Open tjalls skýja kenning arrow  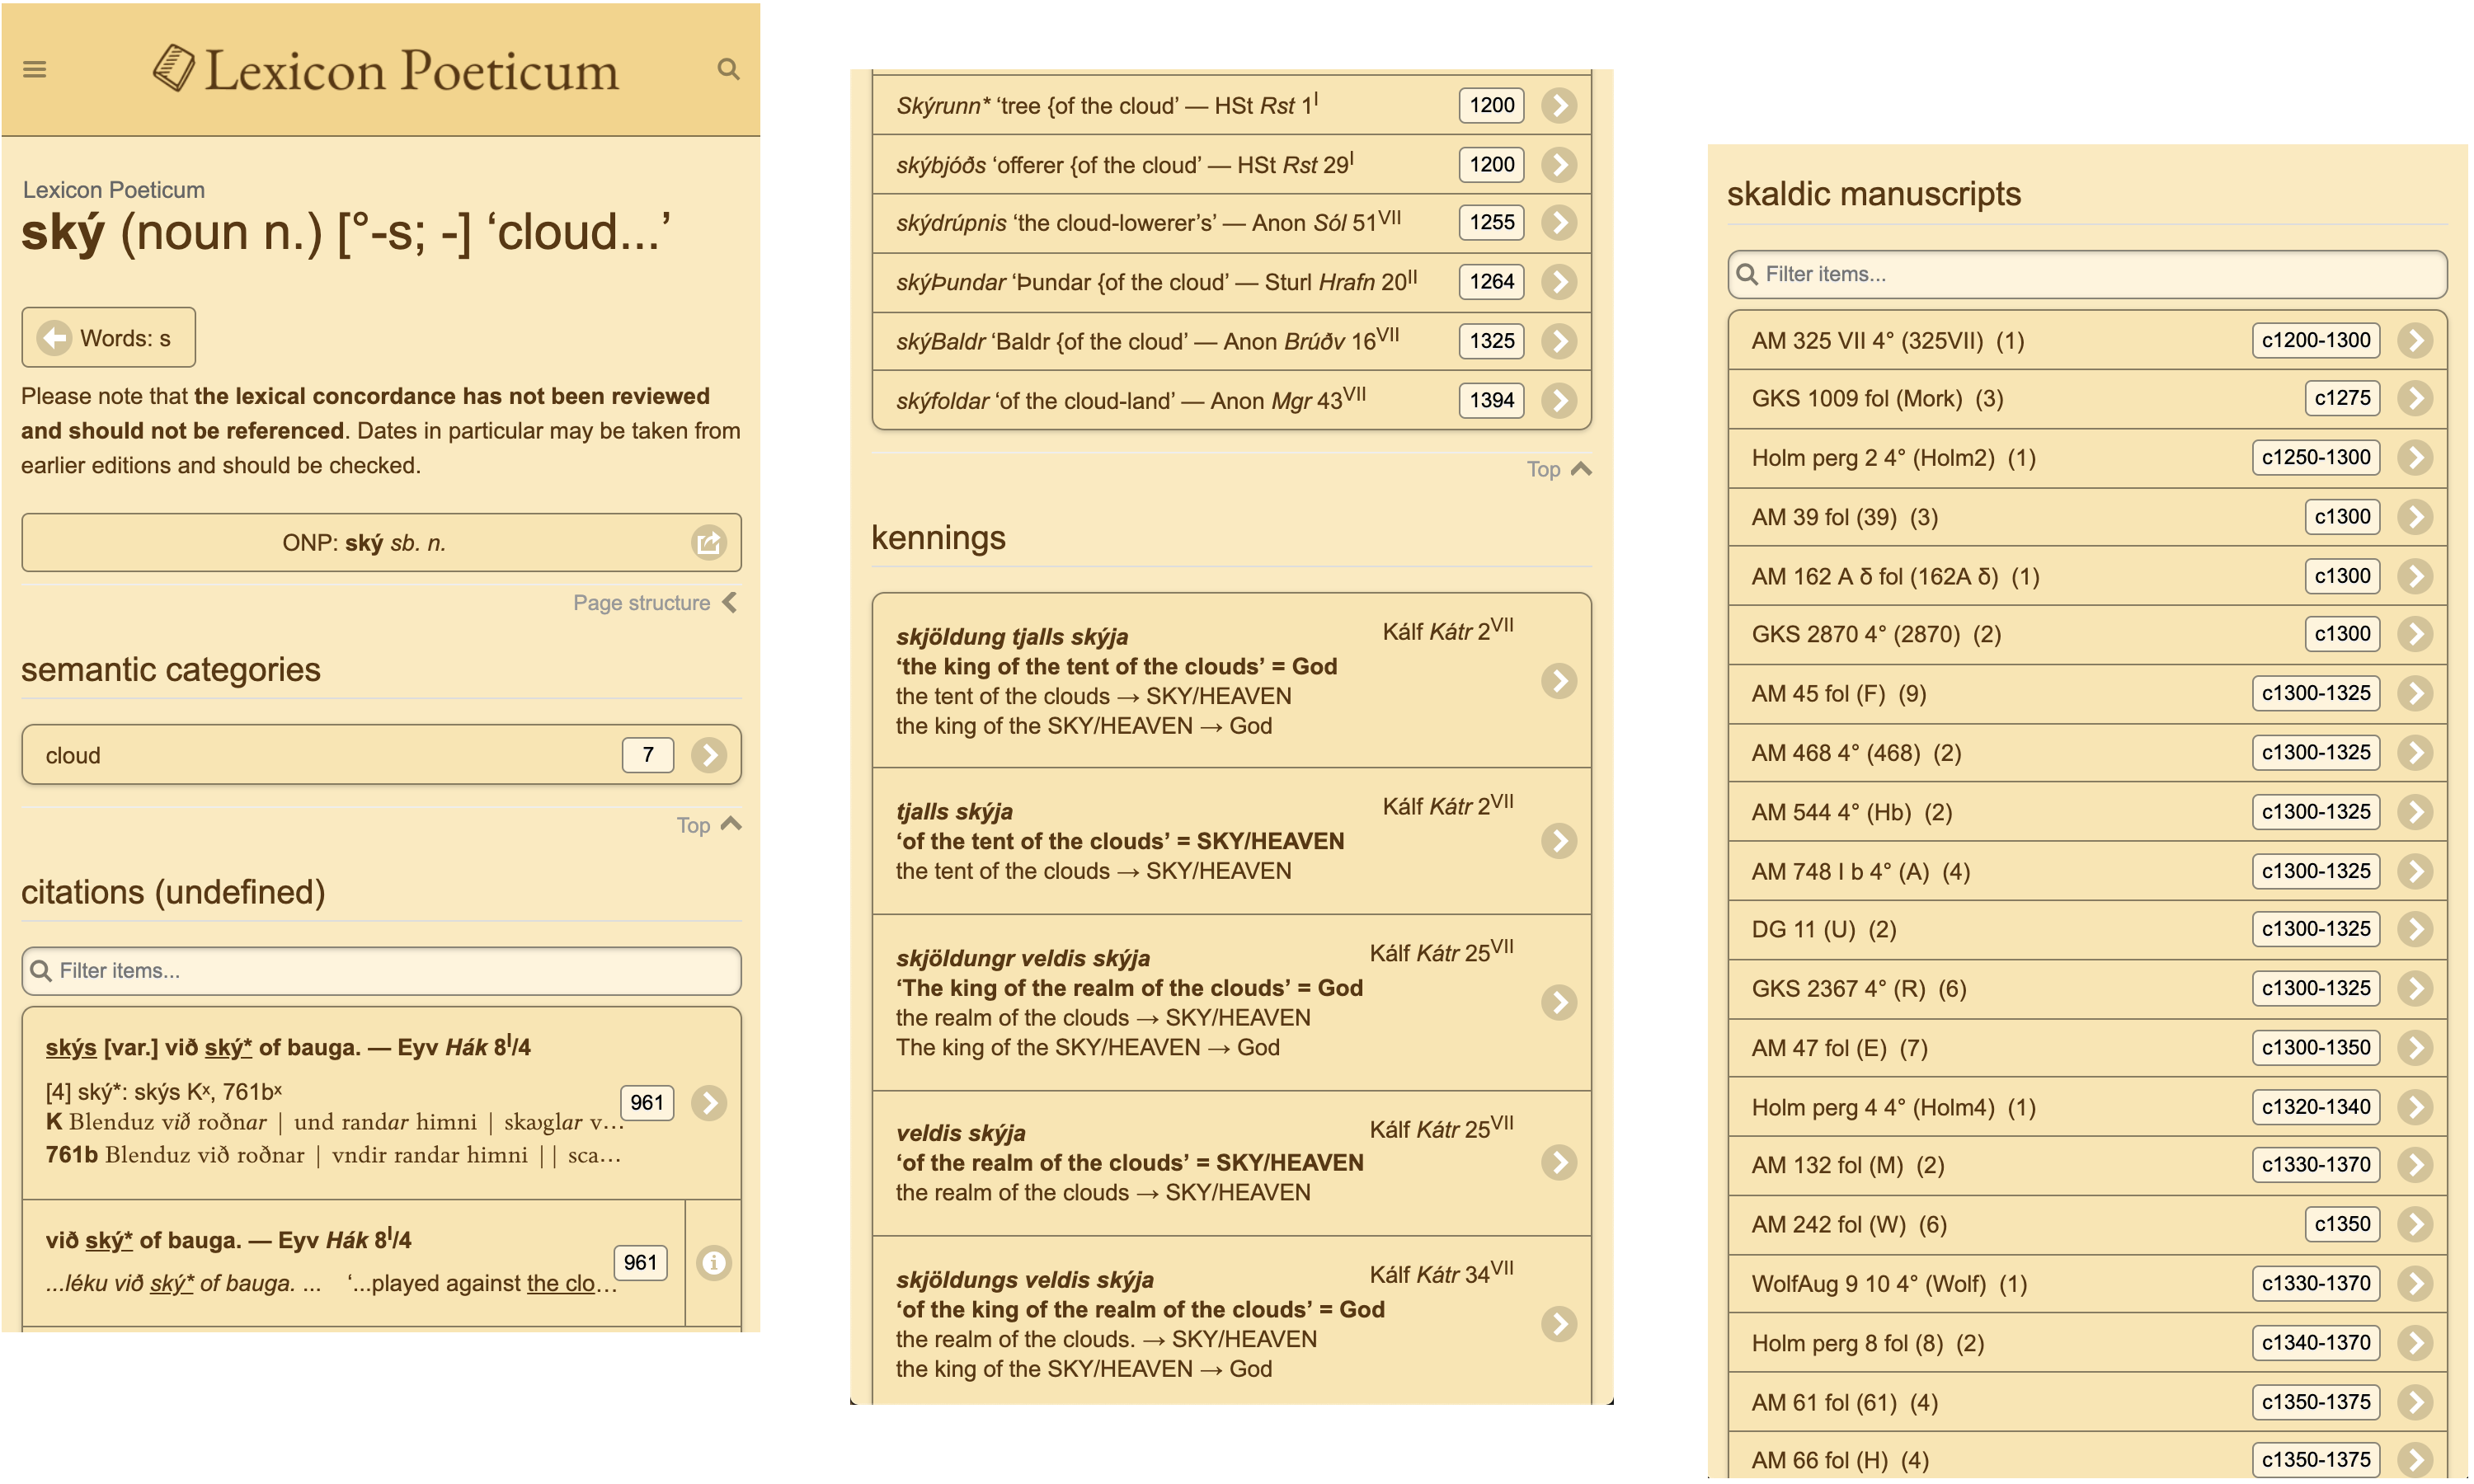[1558, 841]
